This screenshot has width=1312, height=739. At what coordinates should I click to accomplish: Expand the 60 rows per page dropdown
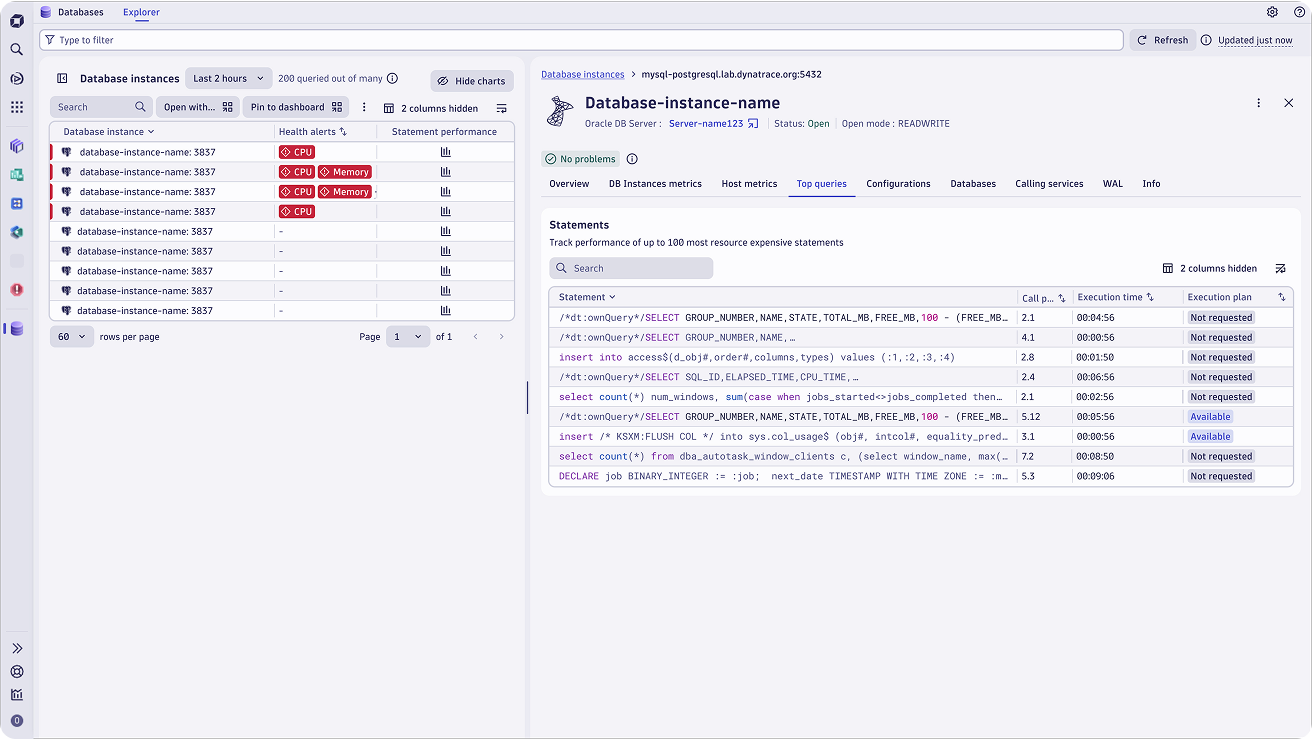(x=72, y=337)
